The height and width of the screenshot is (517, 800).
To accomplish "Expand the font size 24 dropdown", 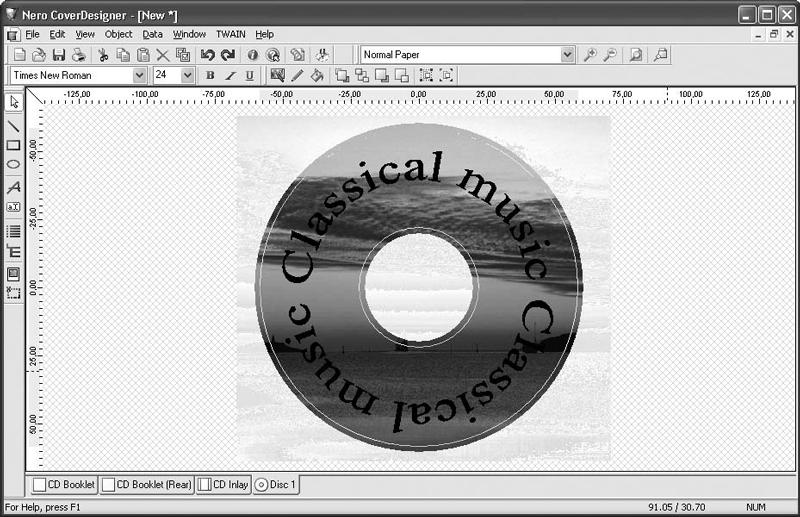I will point(187,75).
